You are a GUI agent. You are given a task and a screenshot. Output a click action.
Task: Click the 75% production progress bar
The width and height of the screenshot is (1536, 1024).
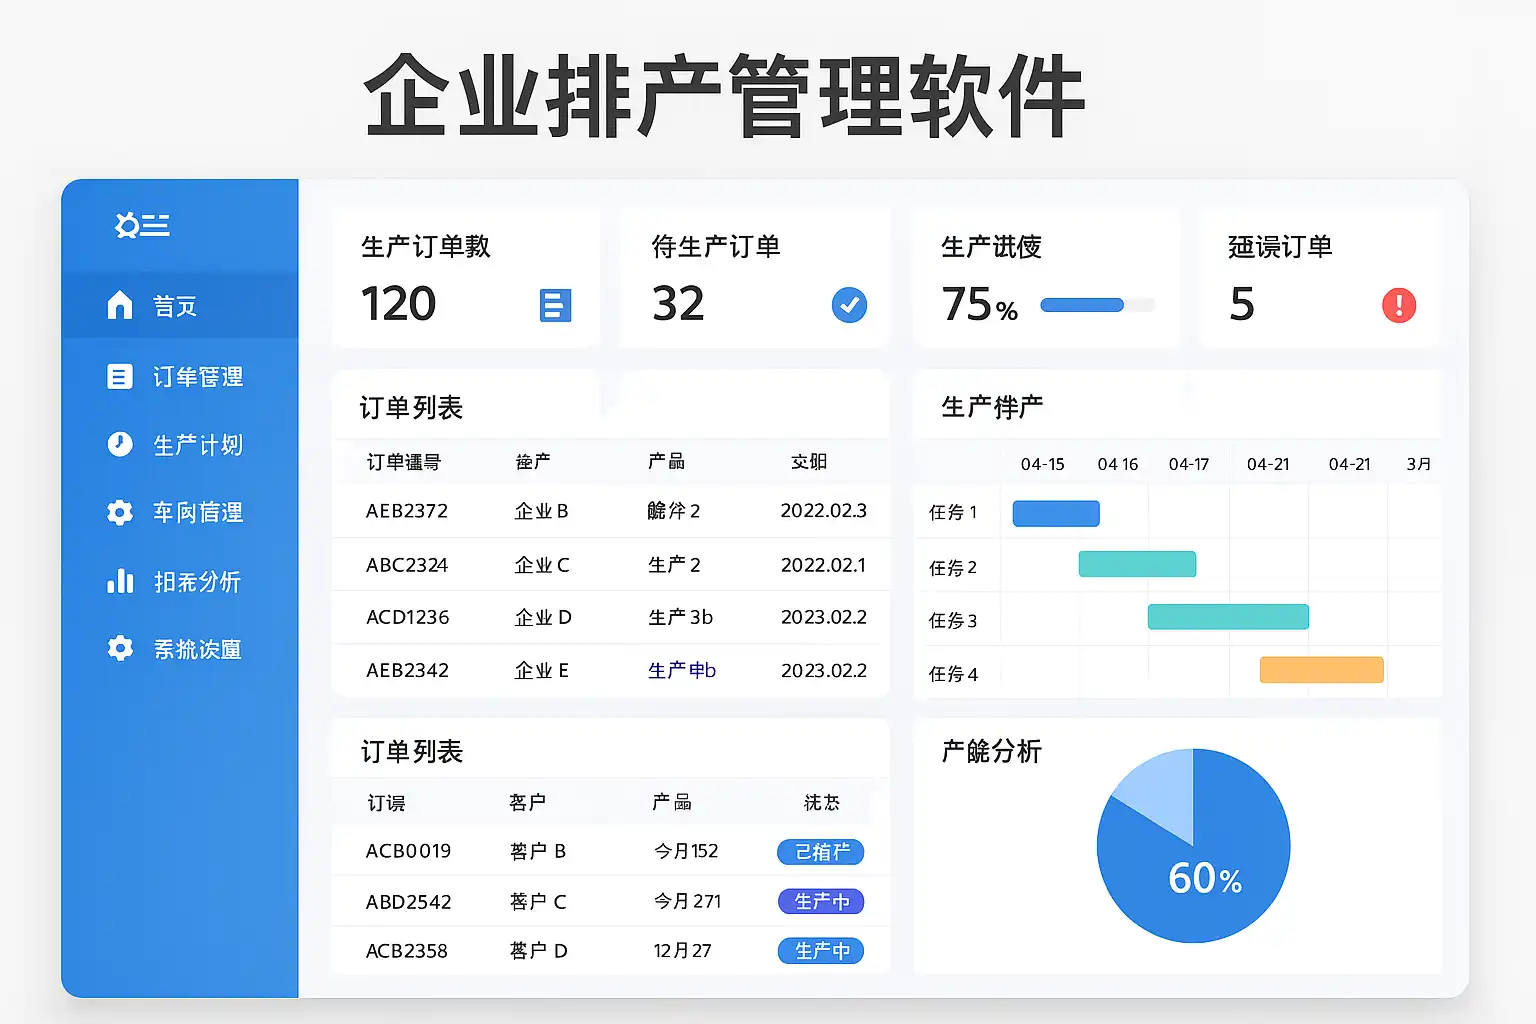[1097, 305]
